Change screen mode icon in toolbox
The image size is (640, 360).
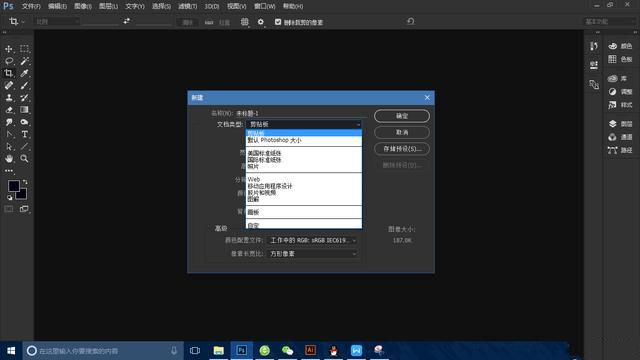pos(24,209)
